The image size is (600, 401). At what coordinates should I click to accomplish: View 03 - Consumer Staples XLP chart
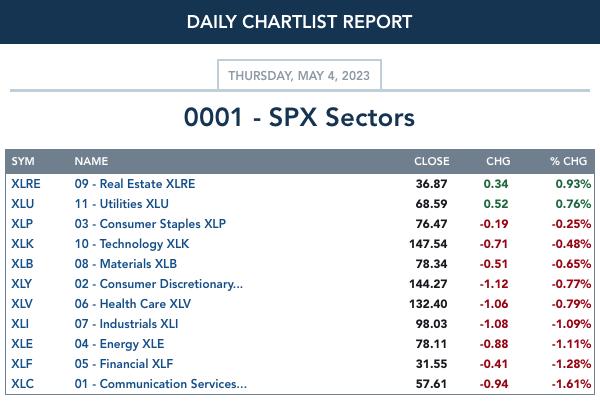150,223
